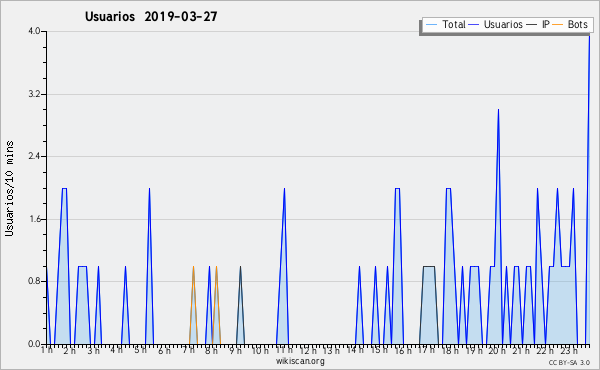600x370 pixels.
Task: Click the peak of the spike at 11 h
Action: 284,189
